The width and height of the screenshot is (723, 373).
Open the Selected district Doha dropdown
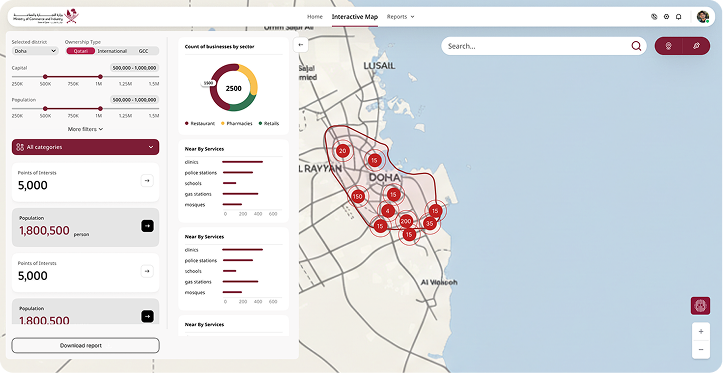tap(35, 51)
